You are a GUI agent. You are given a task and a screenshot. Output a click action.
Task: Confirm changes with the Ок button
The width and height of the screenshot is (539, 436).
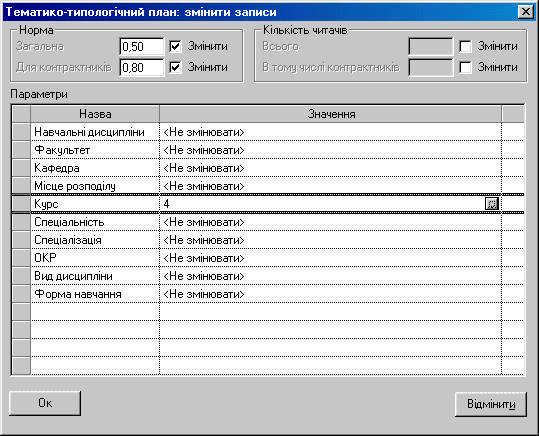click(x=45, y=403)
